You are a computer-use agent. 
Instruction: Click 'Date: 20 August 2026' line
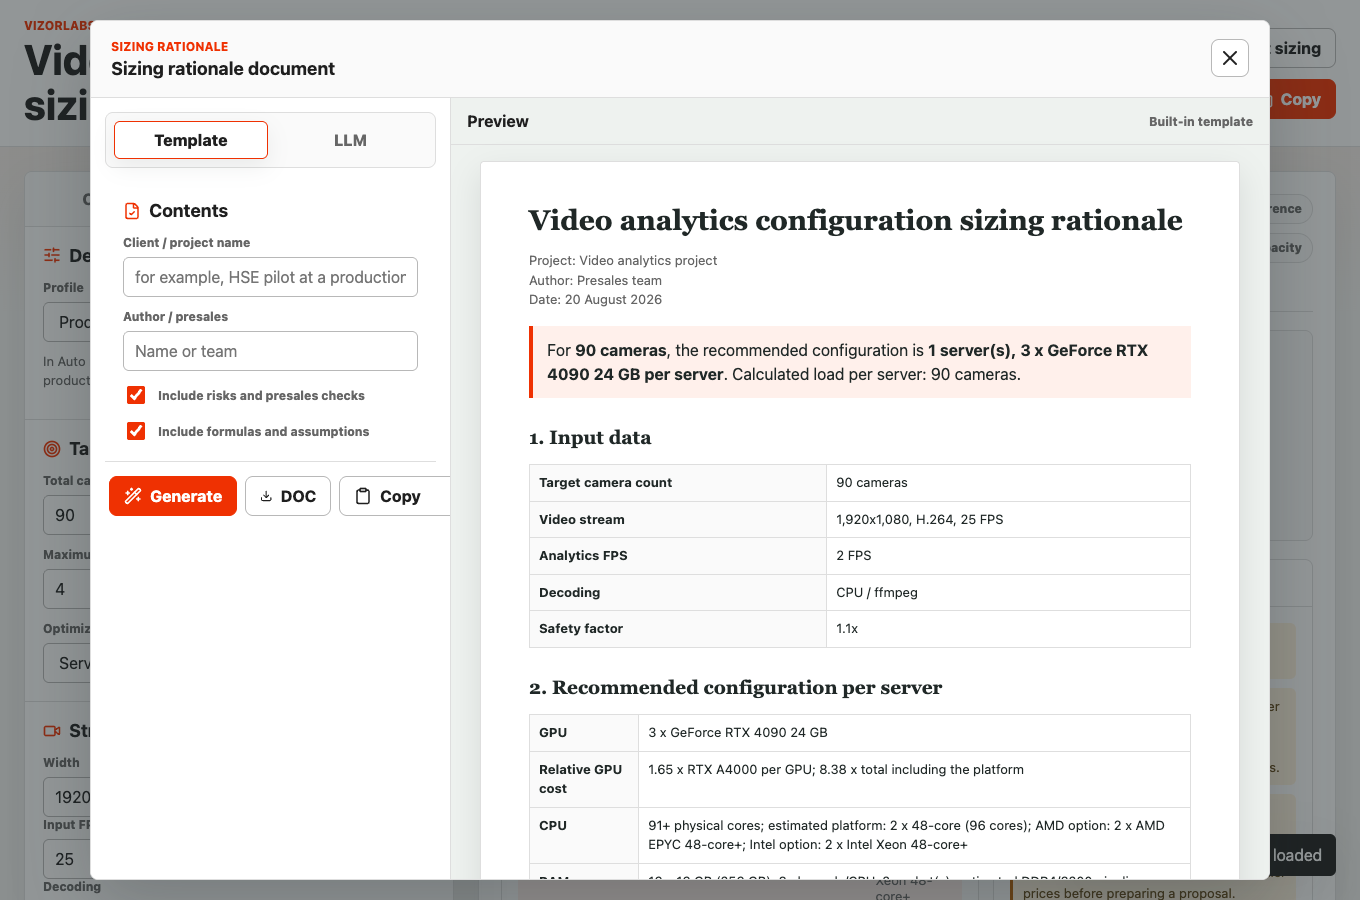tap(595, 300)
